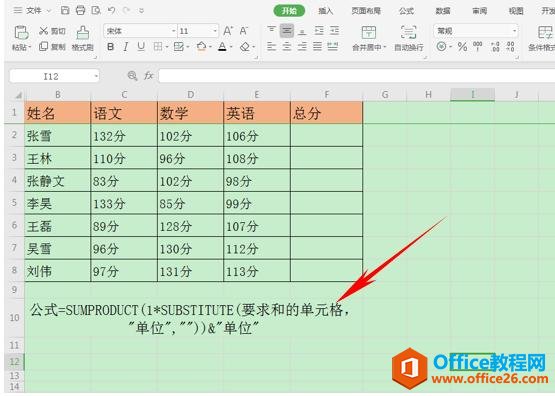Image resolution: width=555 pixels, height=396 pixels.
Task: Decrease indent in the alignment group
Action: (x=319, y=31)
